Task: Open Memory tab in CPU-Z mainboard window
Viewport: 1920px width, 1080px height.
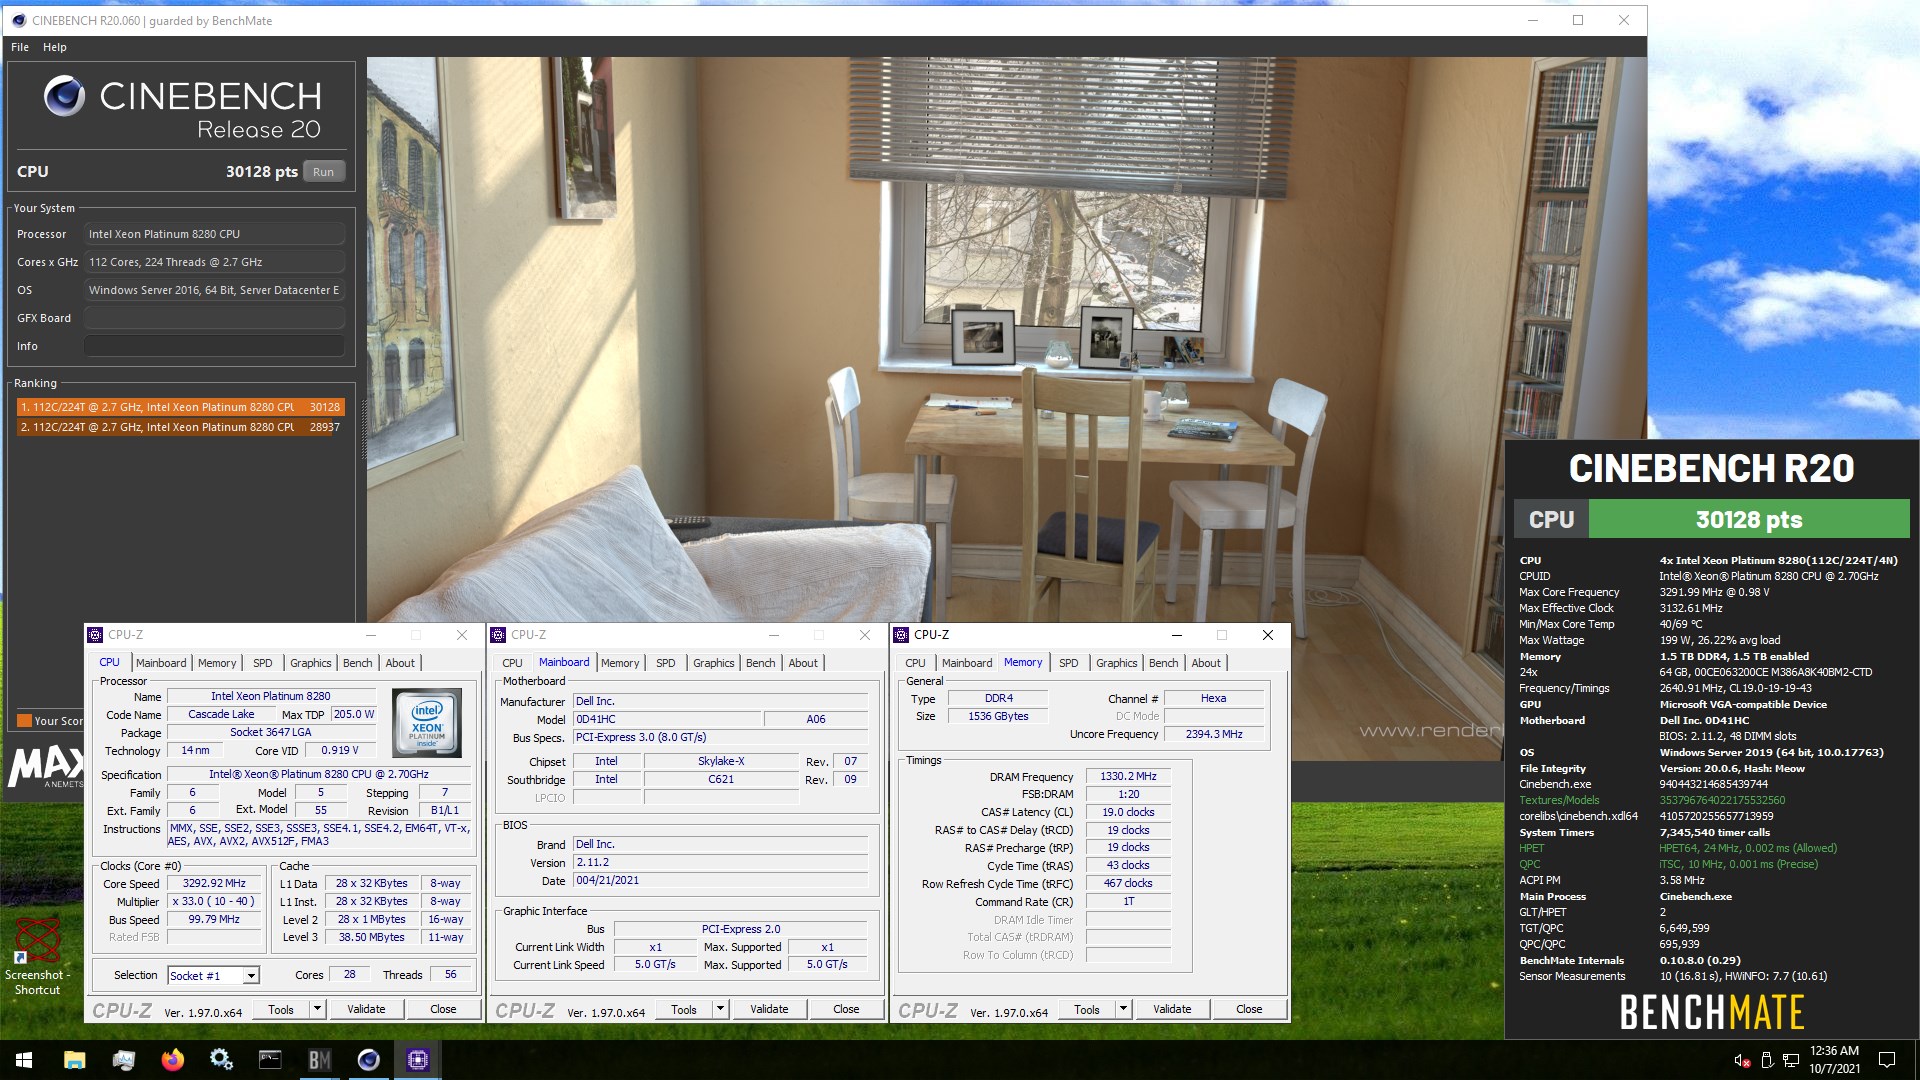Action: (x=620, y=663)
